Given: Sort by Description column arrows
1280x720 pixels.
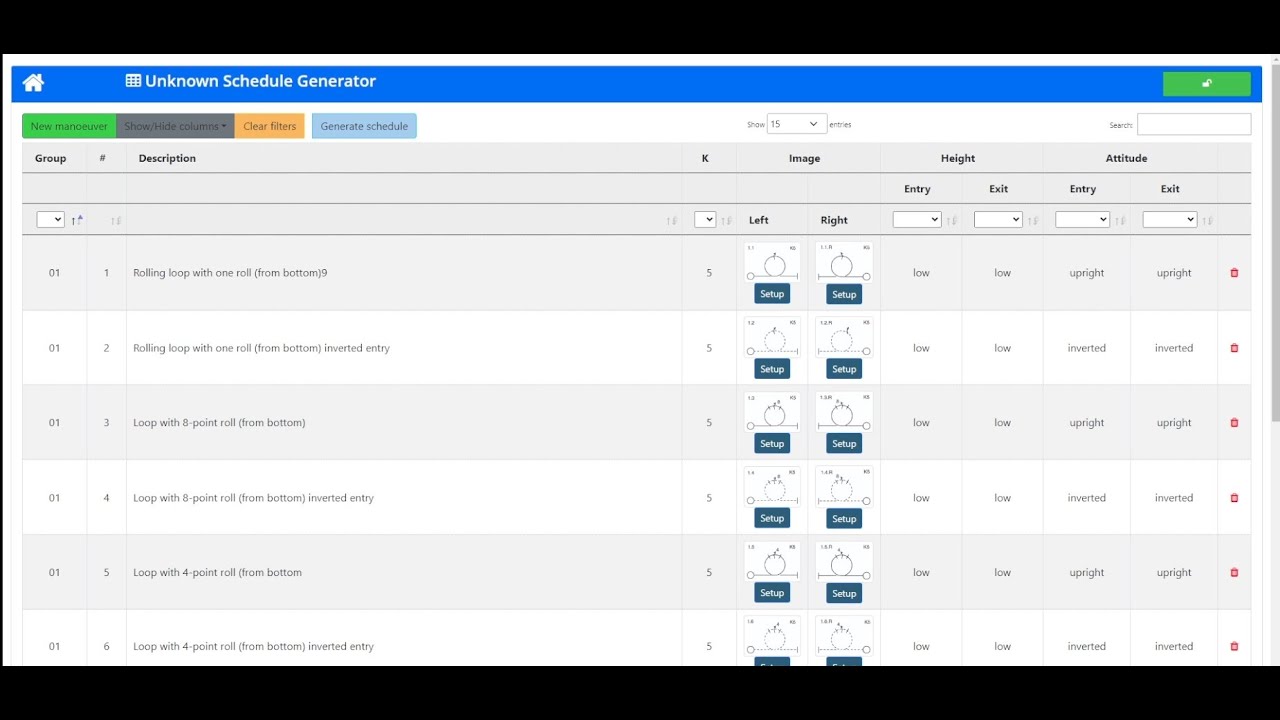Looking at the screenshot, I should coord(672,220).
